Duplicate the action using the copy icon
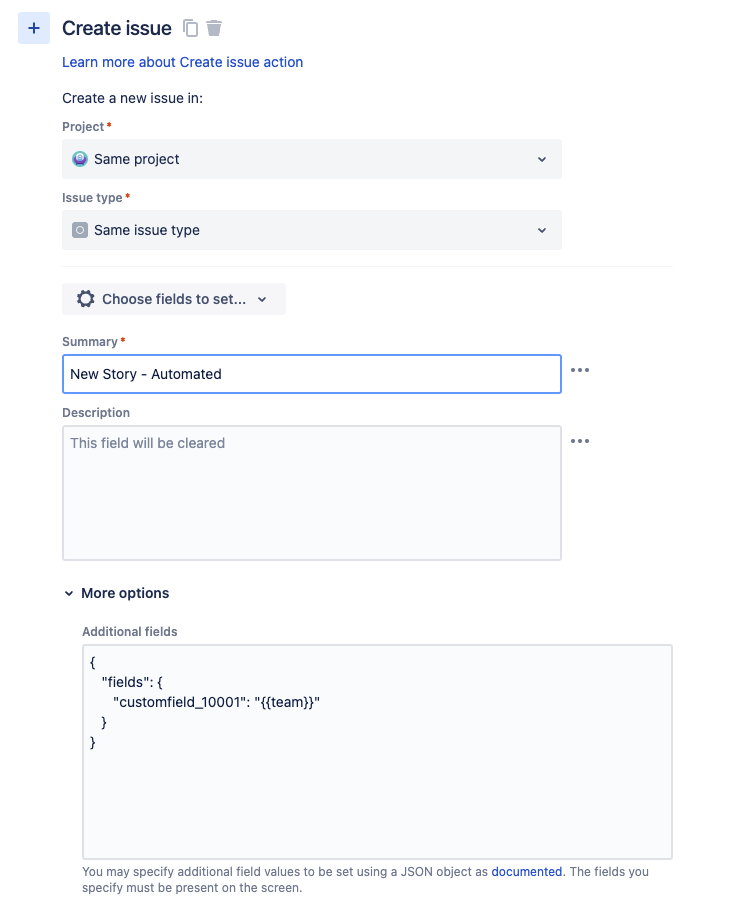 189,28
